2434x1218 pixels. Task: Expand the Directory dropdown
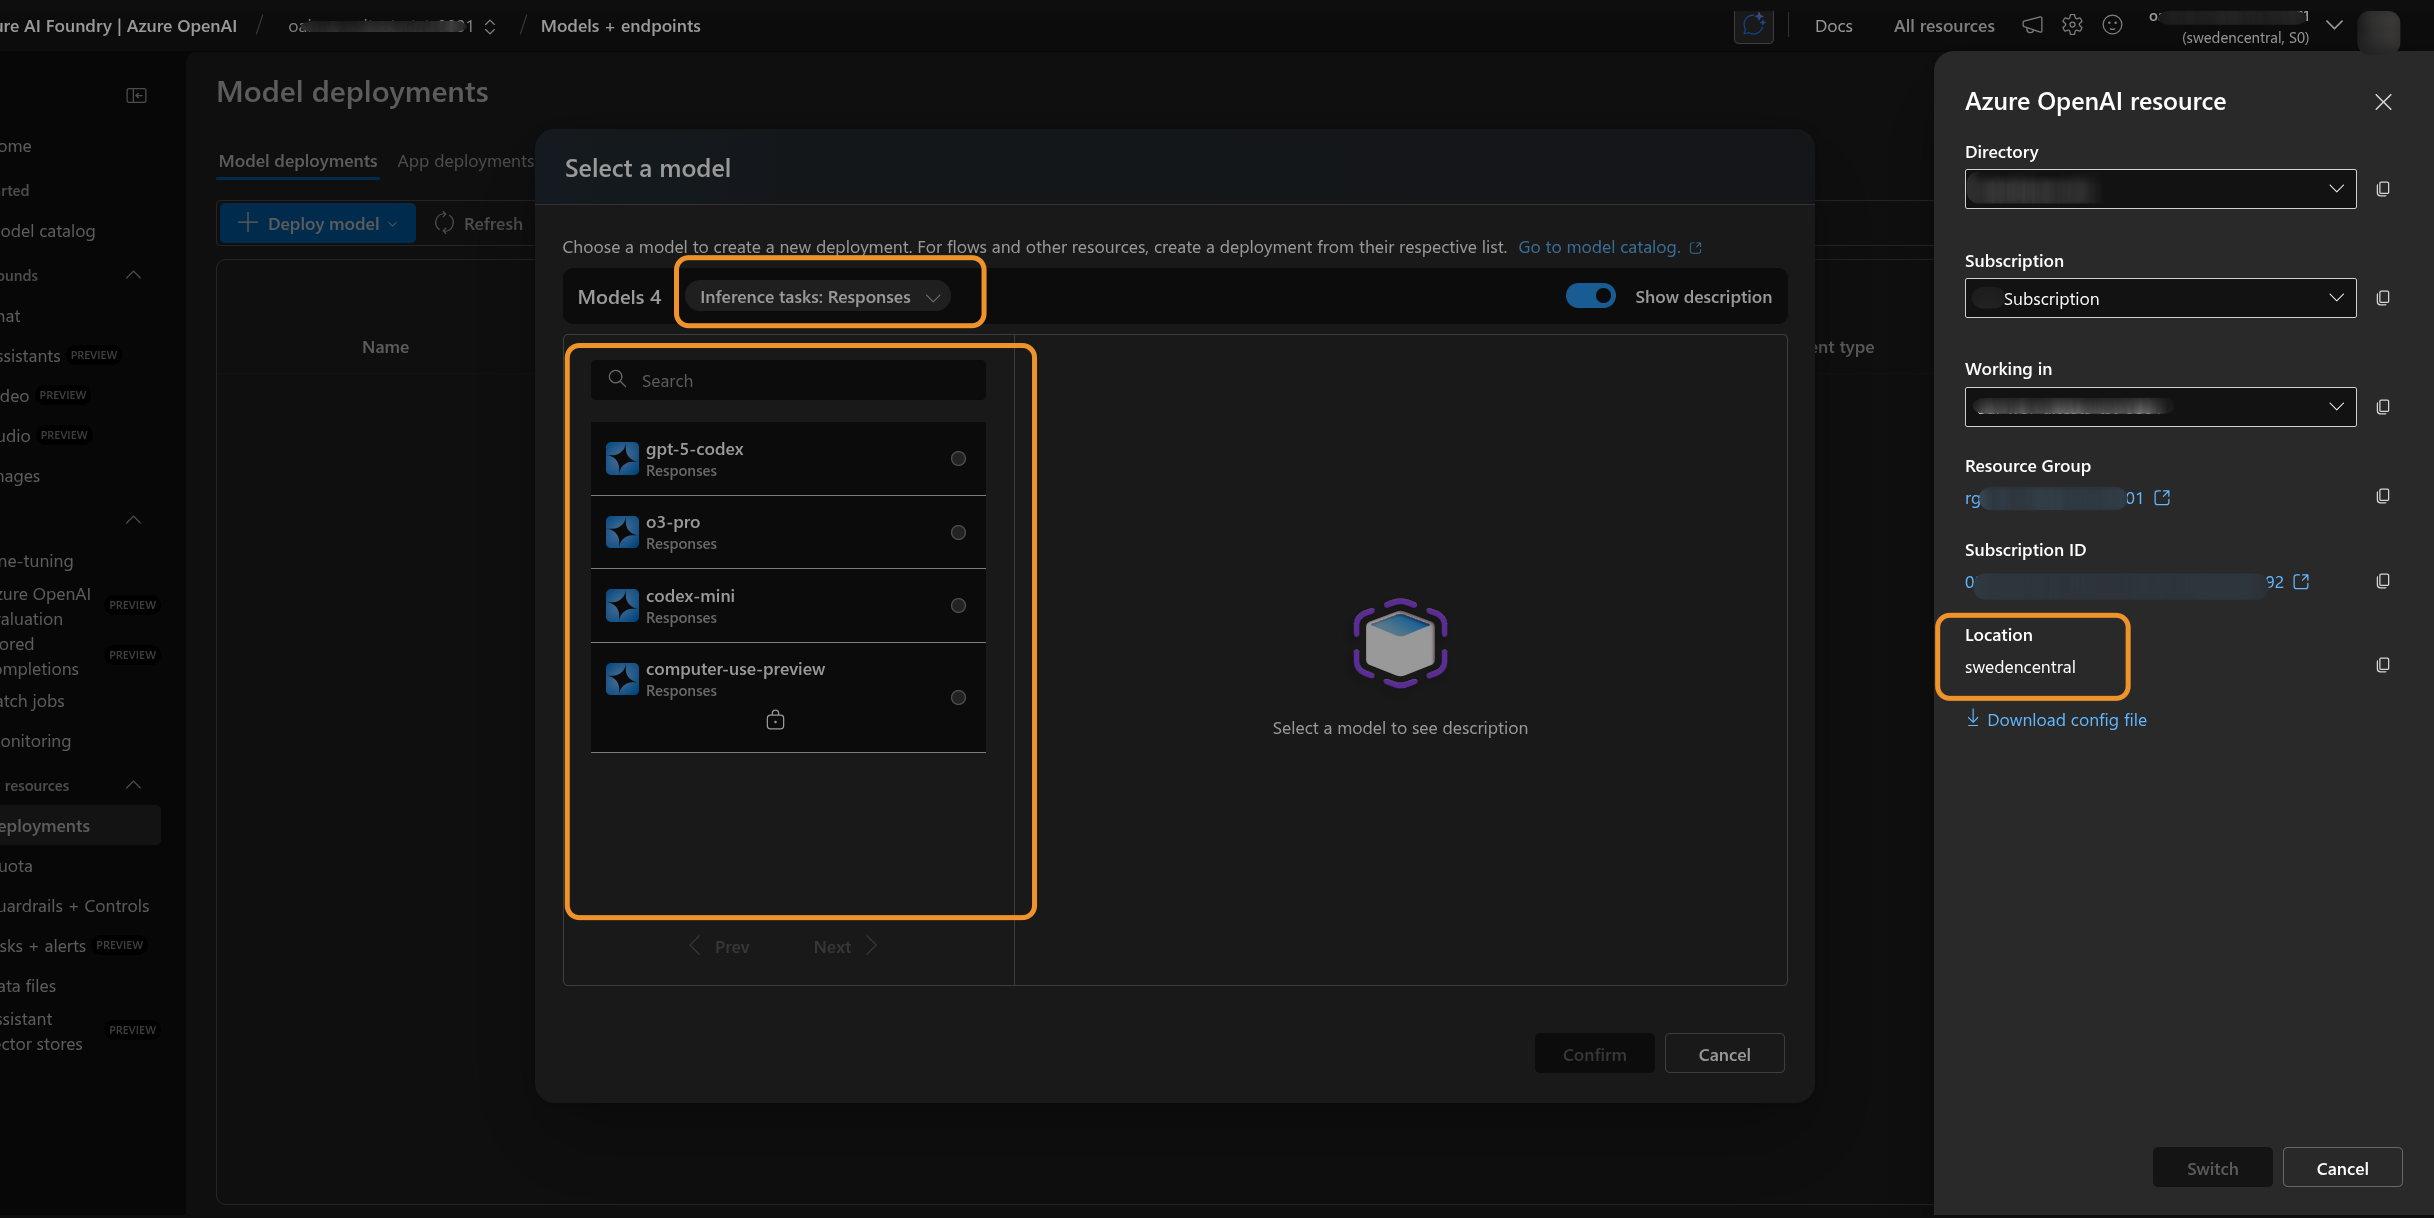(2160, 189)
